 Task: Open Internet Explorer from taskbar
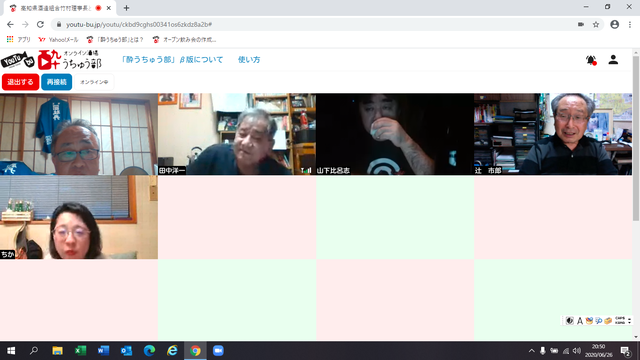pyautogui.click(x=172, y=351)
